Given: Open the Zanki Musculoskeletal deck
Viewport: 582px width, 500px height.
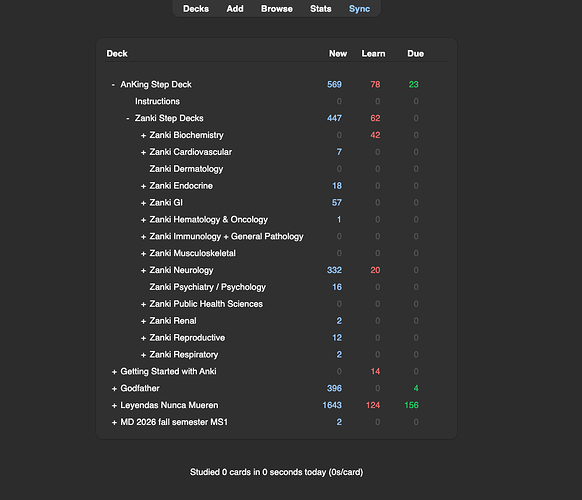Looking at the screenshot, I should pos(193,253).
